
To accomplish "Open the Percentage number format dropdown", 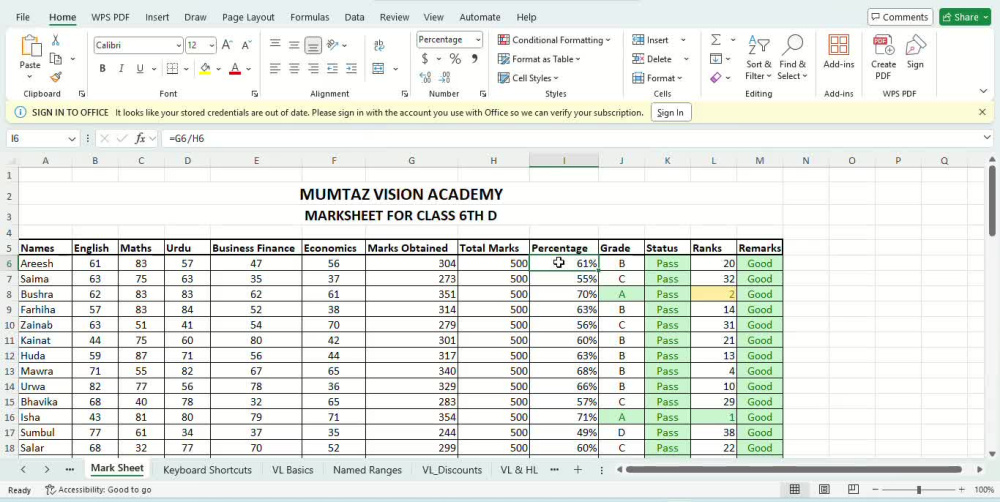I will point(478,40).
